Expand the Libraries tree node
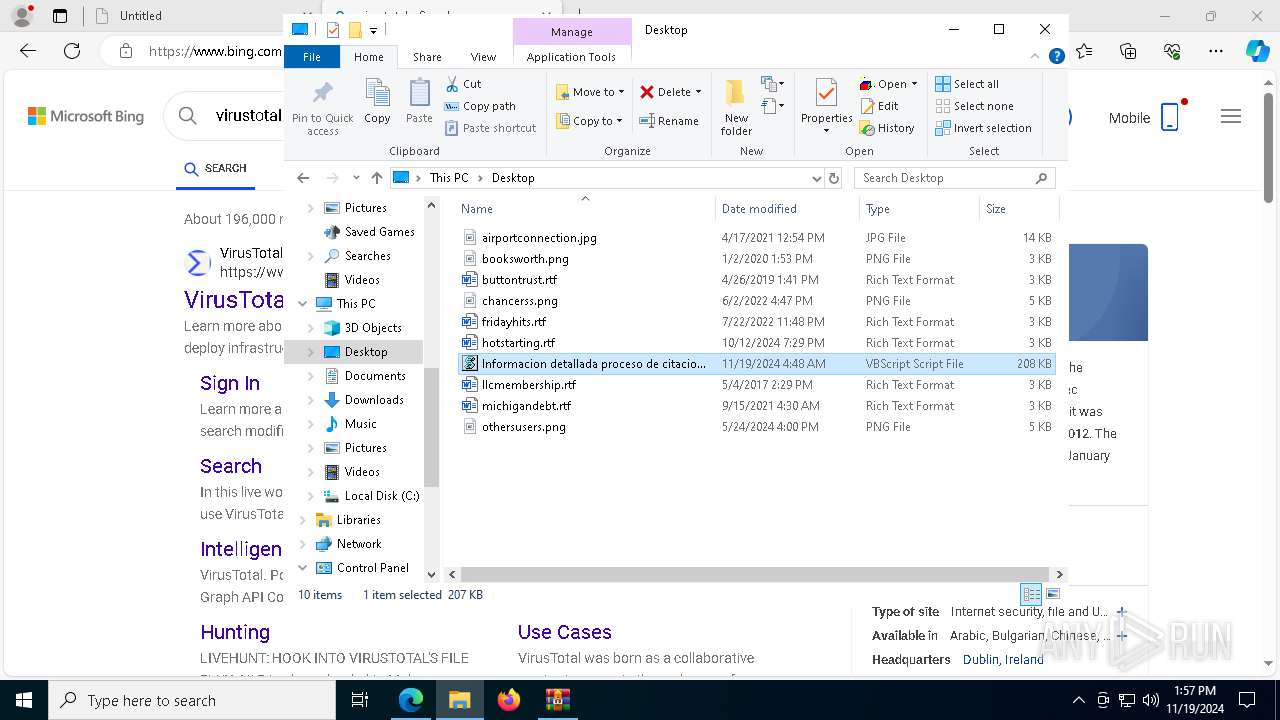Image resolution: width=1280 pixels, height=720 pixels. (x=303, y=520)
